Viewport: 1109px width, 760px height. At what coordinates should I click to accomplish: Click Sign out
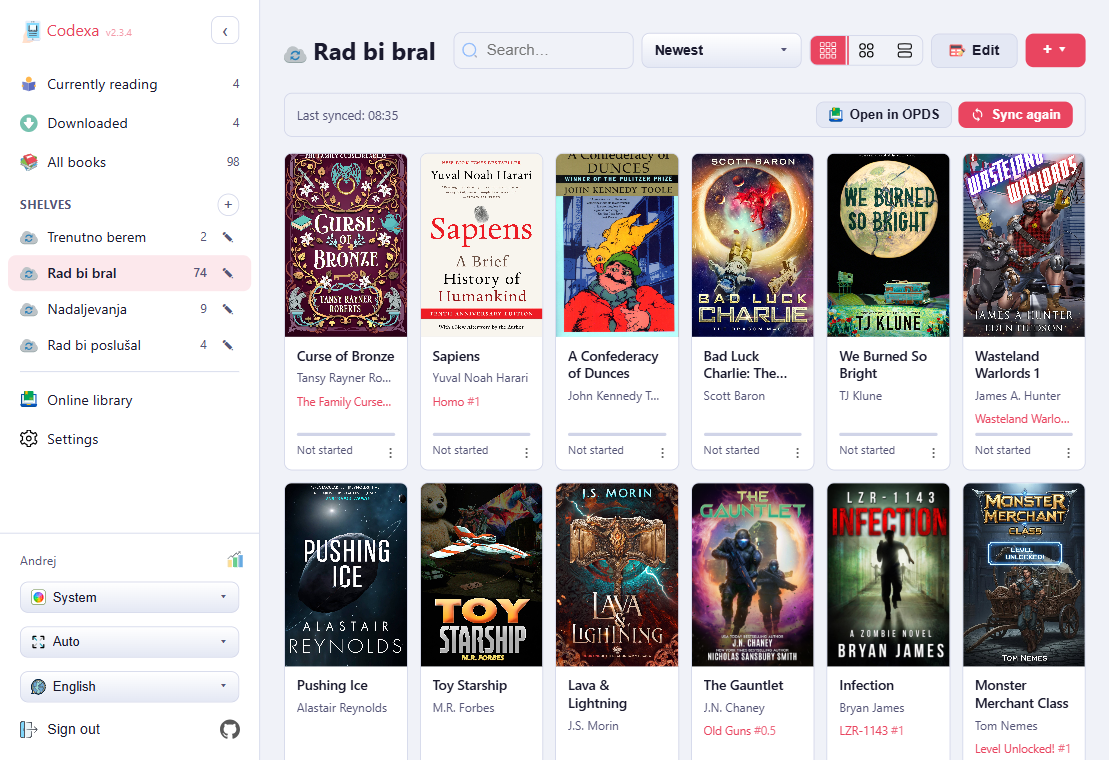click(60, 729)
